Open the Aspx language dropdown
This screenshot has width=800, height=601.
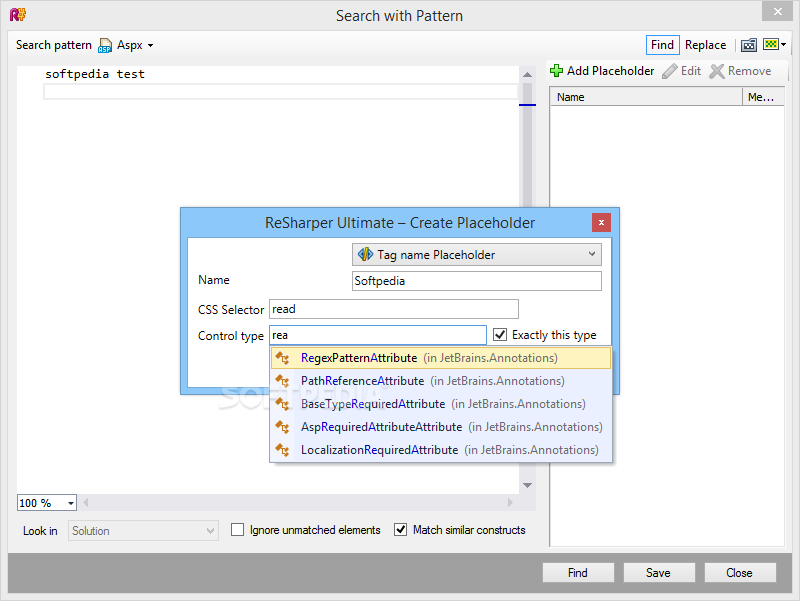tap(151, 45)
